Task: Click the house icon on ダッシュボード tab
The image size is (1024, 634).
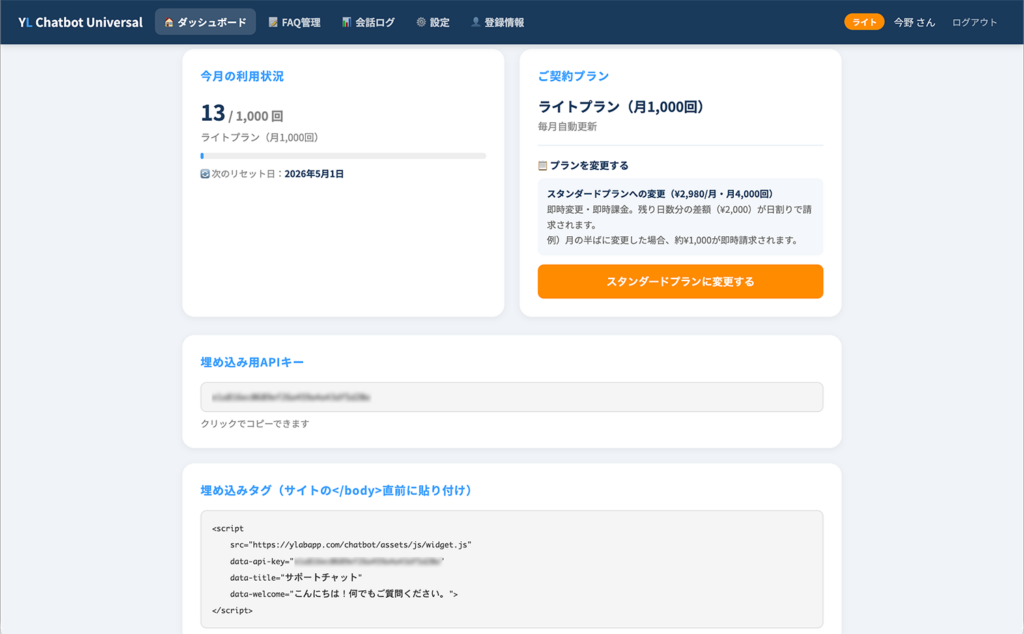Action: [x=168, y=22]
